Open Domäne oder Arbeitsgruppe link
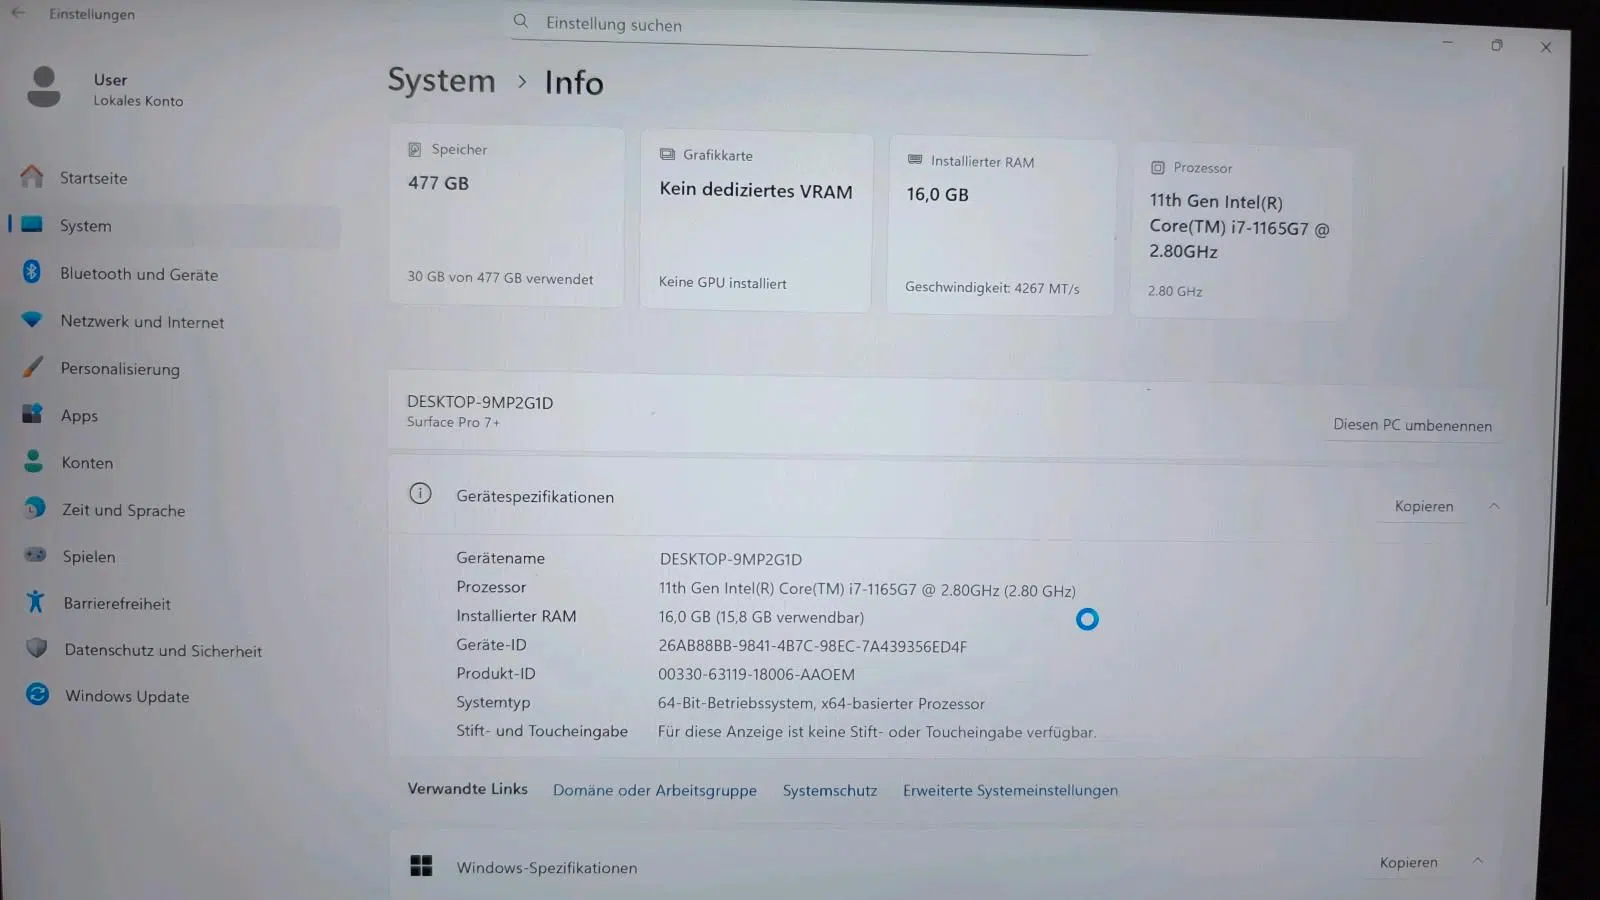 pos(655,790)
